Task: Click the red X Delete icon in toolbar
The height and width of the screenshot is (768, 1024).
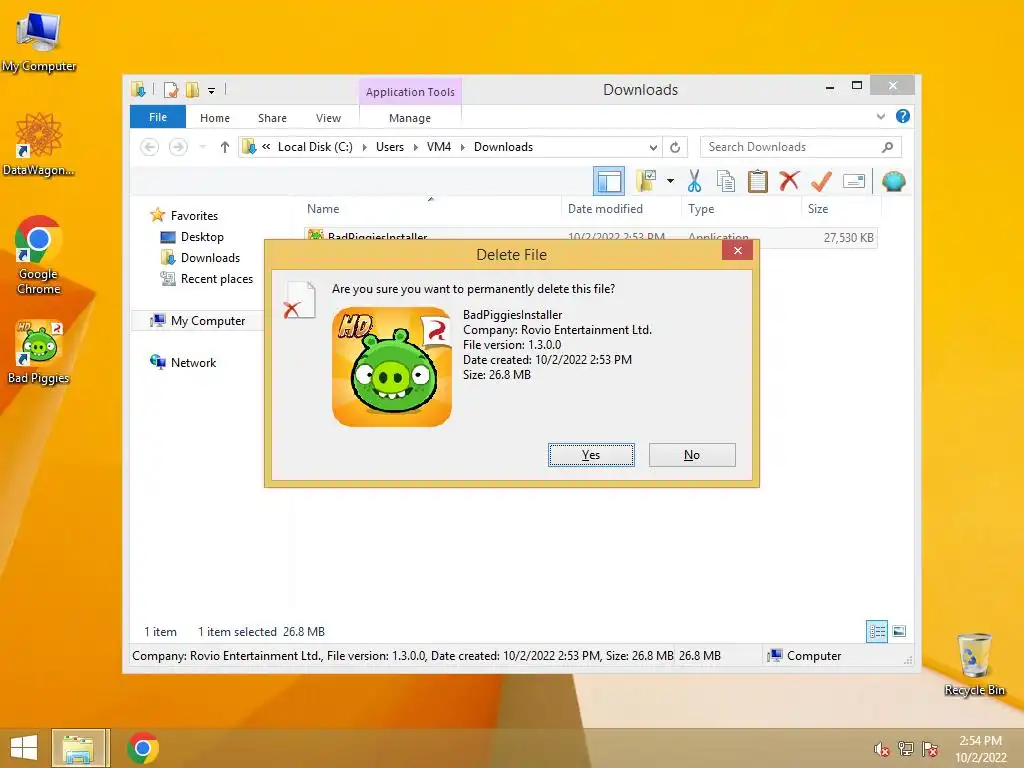Action: pyautogui.click(x=789, y=180)
